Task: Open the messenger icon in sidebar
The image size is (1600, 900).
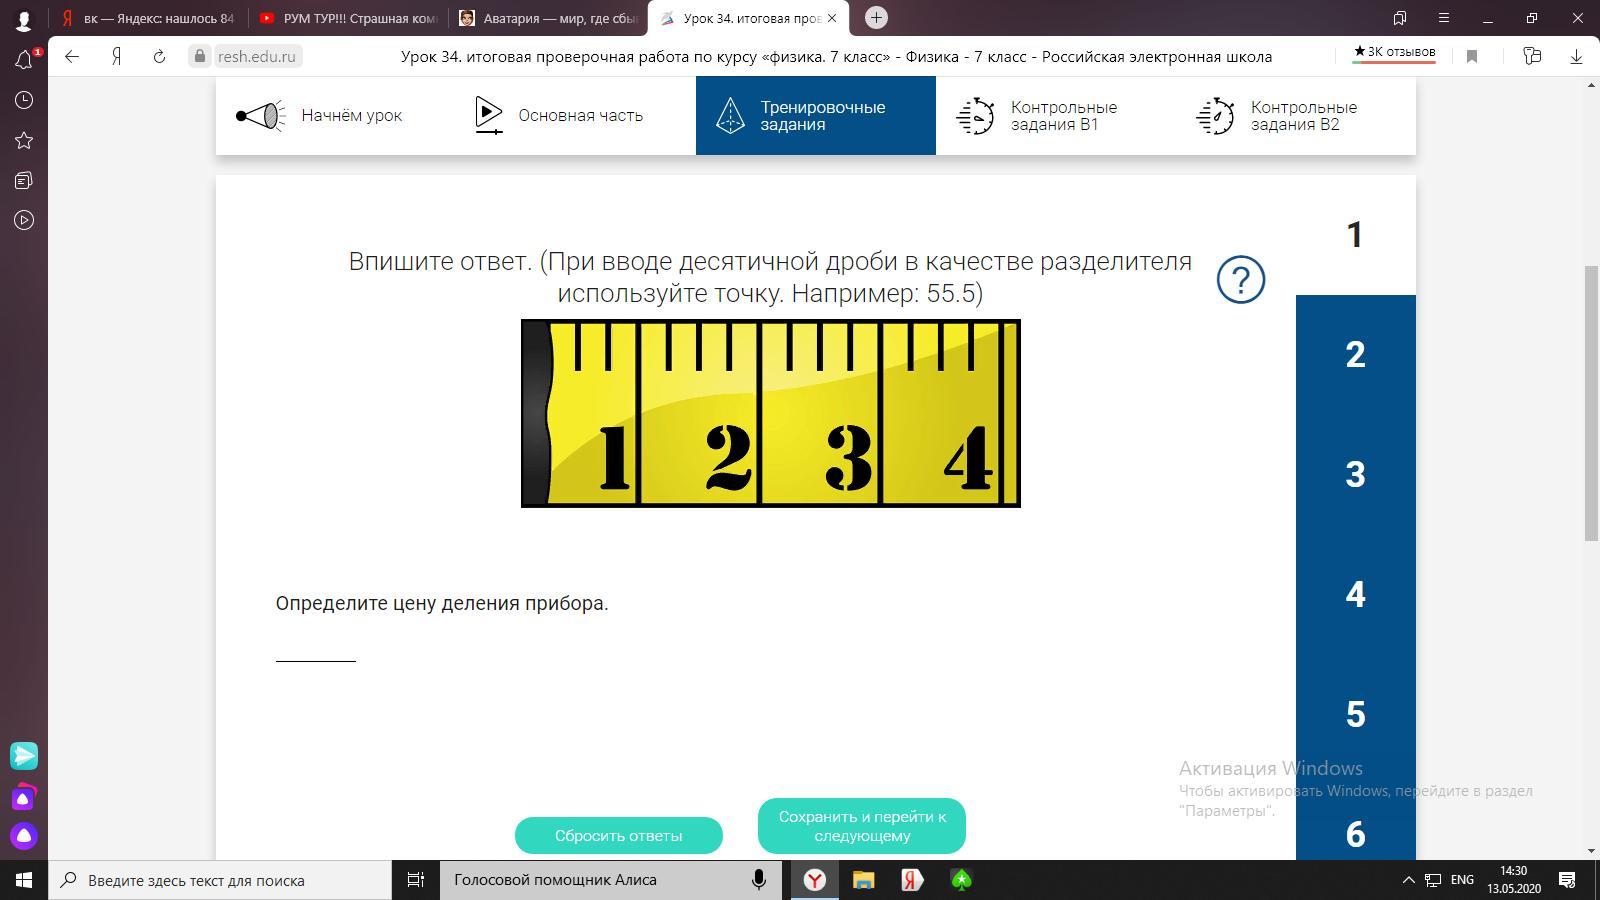Action: (x=24, y=756)
